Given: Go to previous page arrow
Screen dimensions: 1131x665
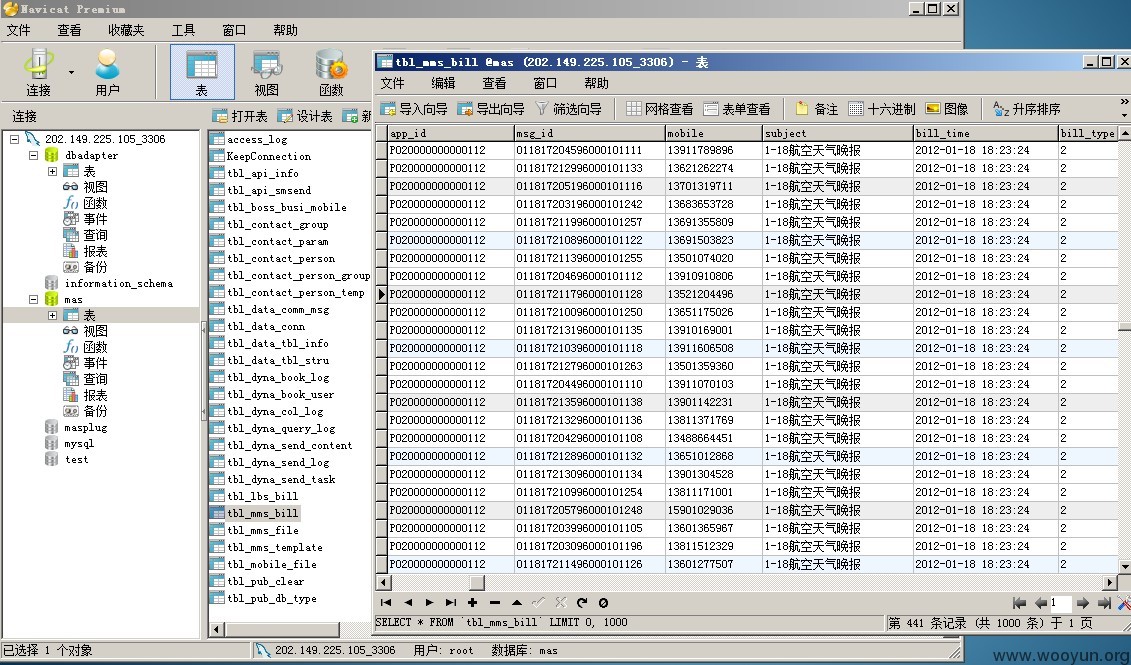Looking at the screenshot, I should point(1041,603).
